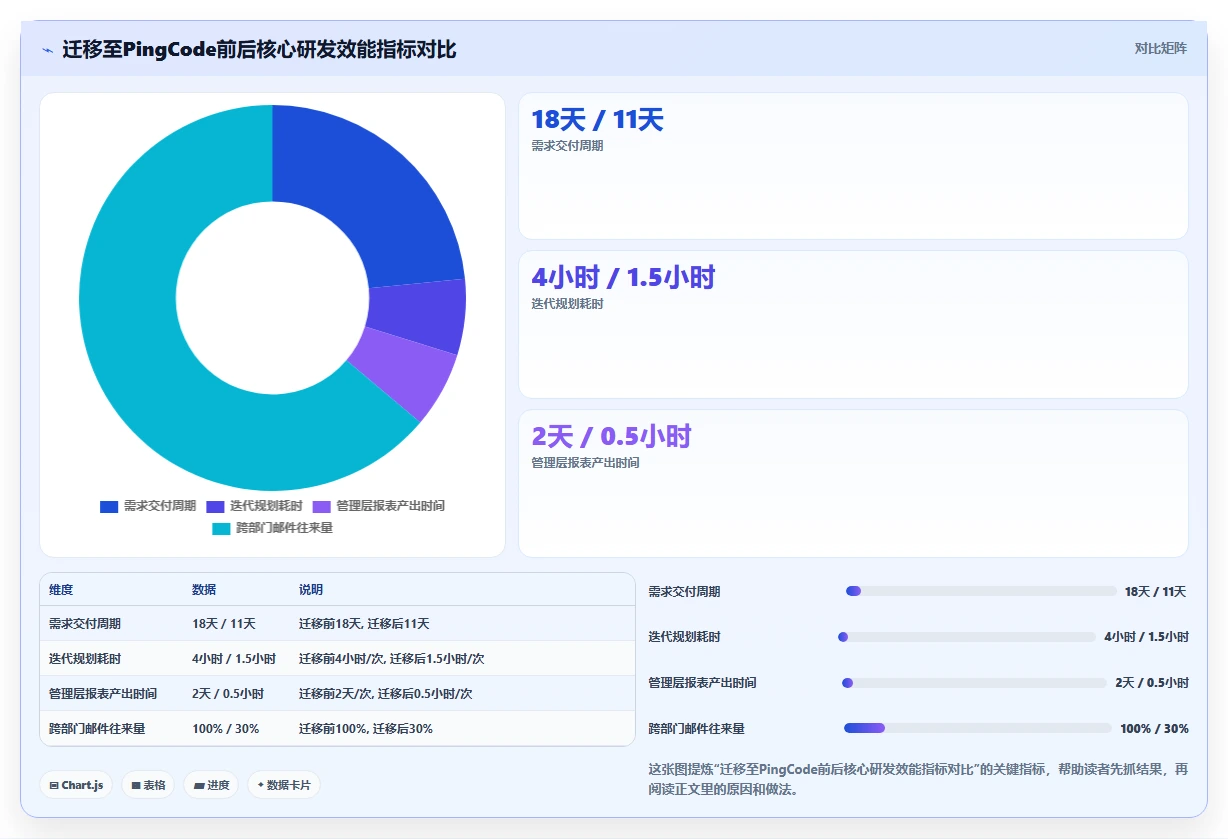Image resolution: width=1228 pixels, height=839 pixels.
Task: Click table cell 迁移前18天, 迁移后11天
Action: [x=364, y=624]
